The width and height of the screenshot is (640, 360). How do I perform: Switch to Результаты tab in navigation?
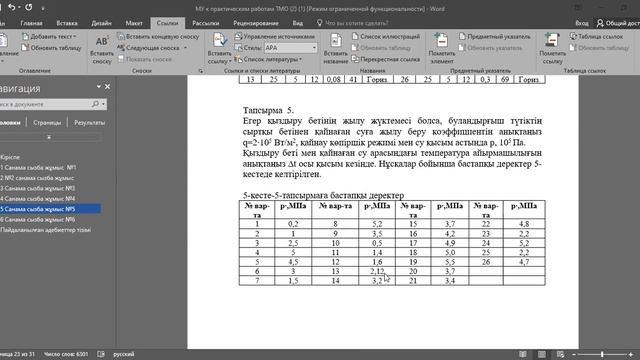tap(89, 122)
